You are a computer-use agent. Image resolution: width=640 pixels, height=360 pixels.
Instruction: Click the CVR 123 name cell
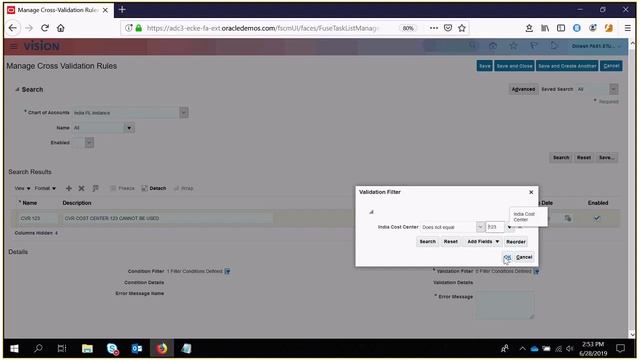click(38, 218)
